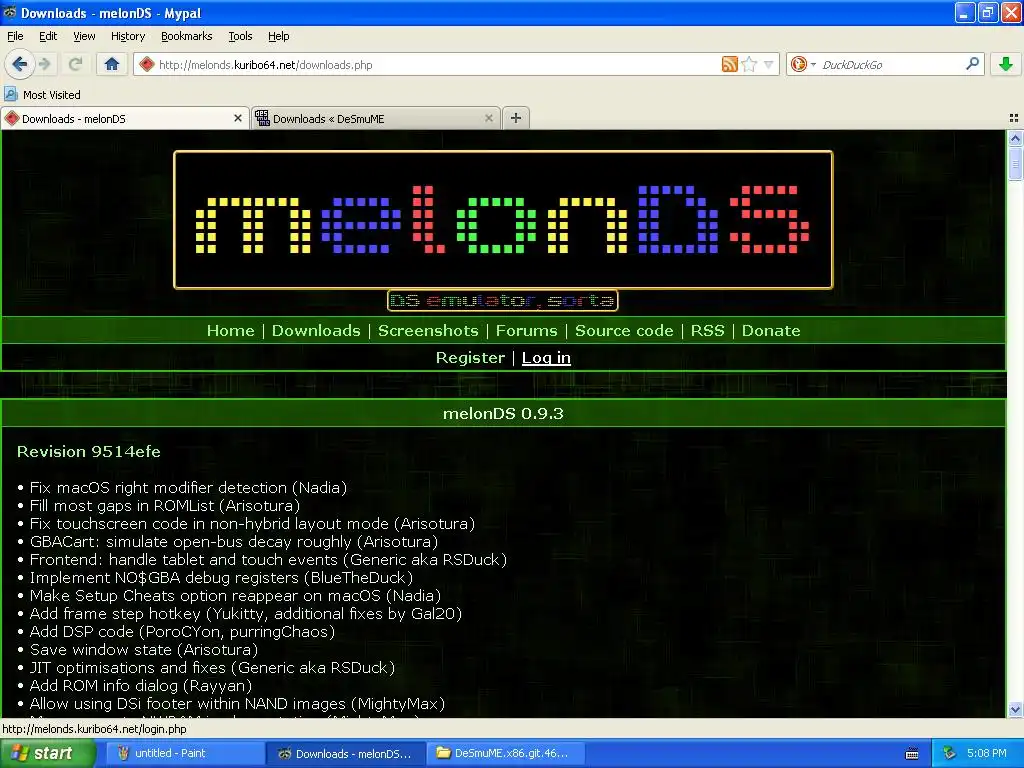Click the tab groups grid icon
The width and height of the screenshot is (1024, 768).
point(1014,118)
